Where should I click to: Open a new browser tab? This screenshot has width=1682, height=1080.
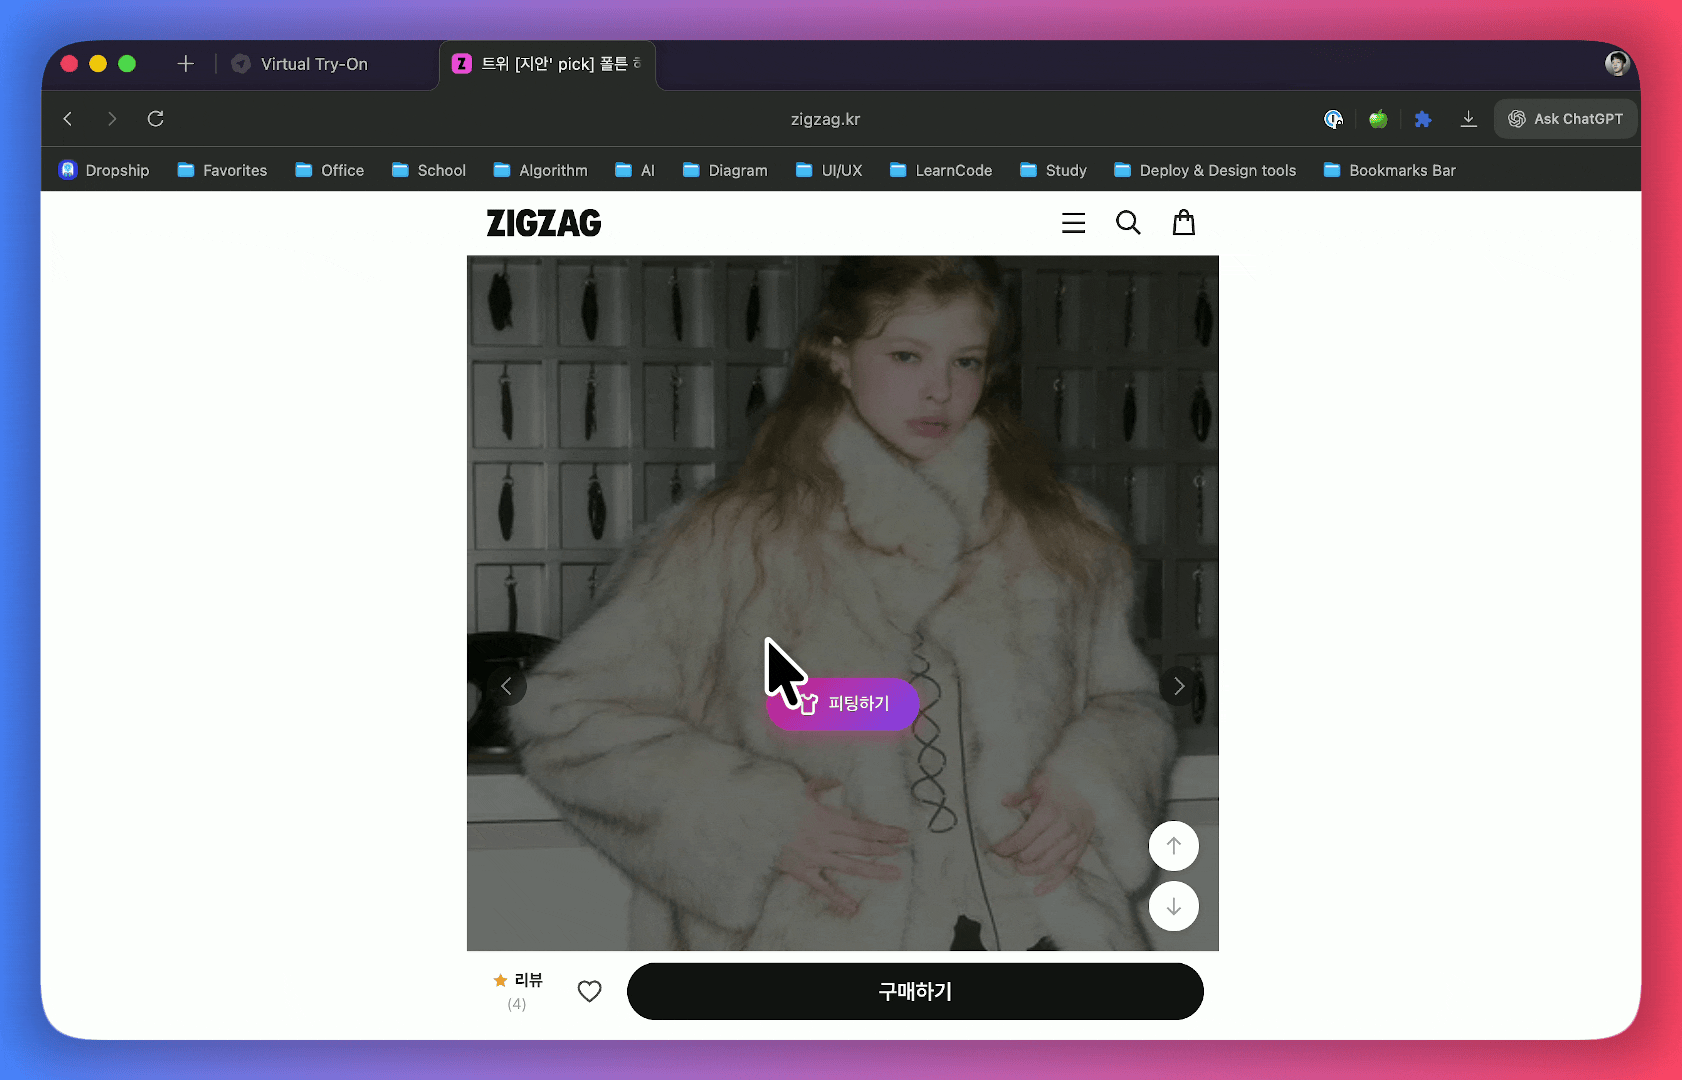[185, 64]
